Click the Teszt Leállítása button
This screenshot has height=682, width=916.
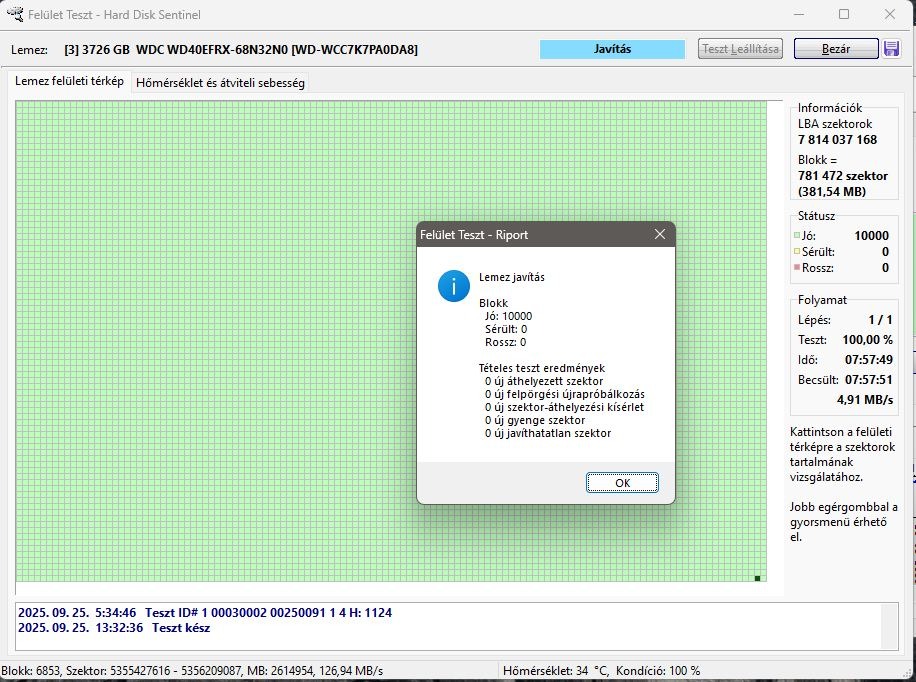pos(740,49)
